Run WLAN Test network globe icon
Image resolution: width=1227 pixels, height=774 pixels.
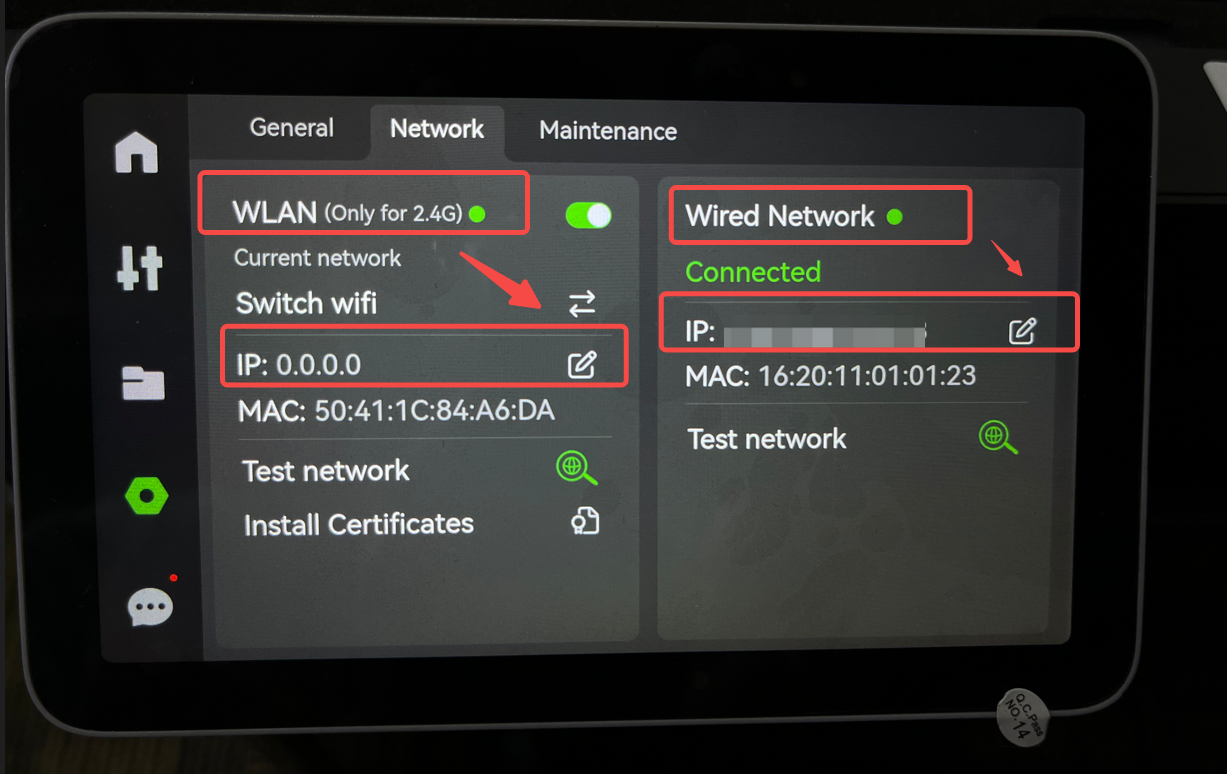[576, 468]
